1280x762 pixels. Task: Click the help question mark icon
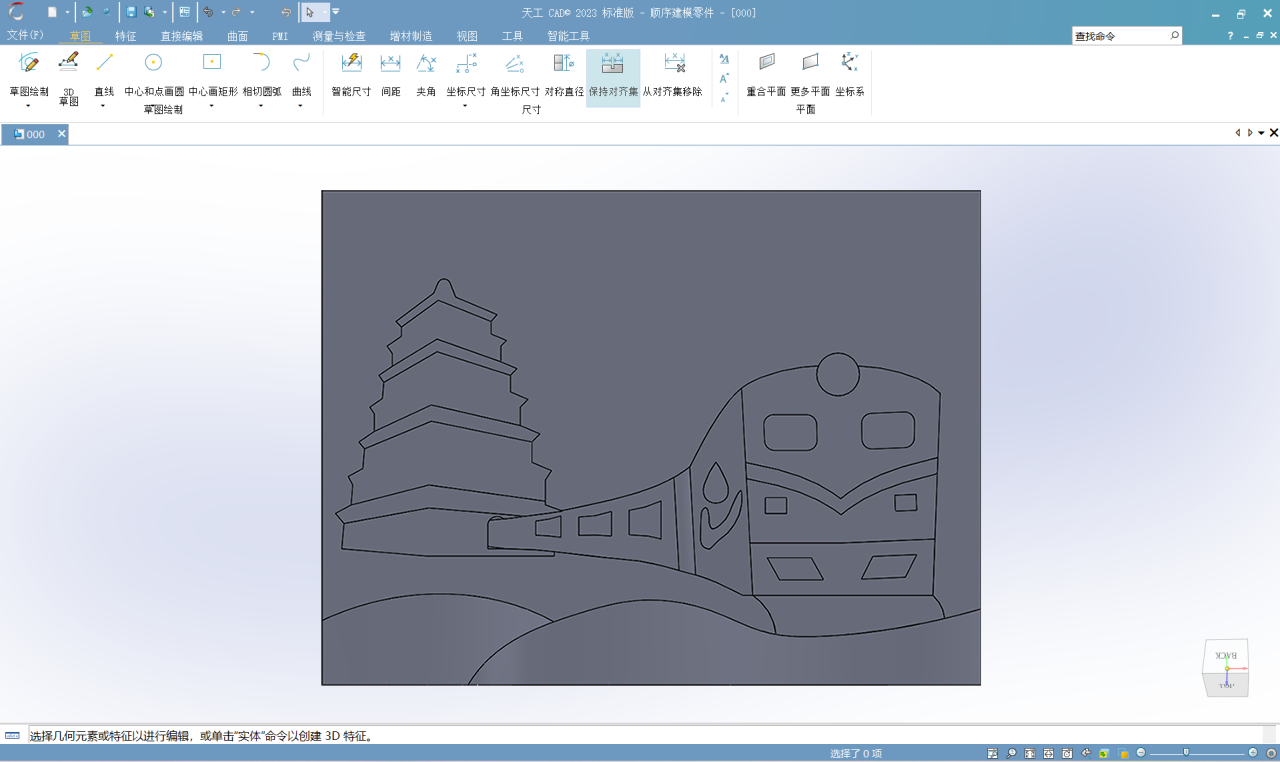tap(1230, 36)
